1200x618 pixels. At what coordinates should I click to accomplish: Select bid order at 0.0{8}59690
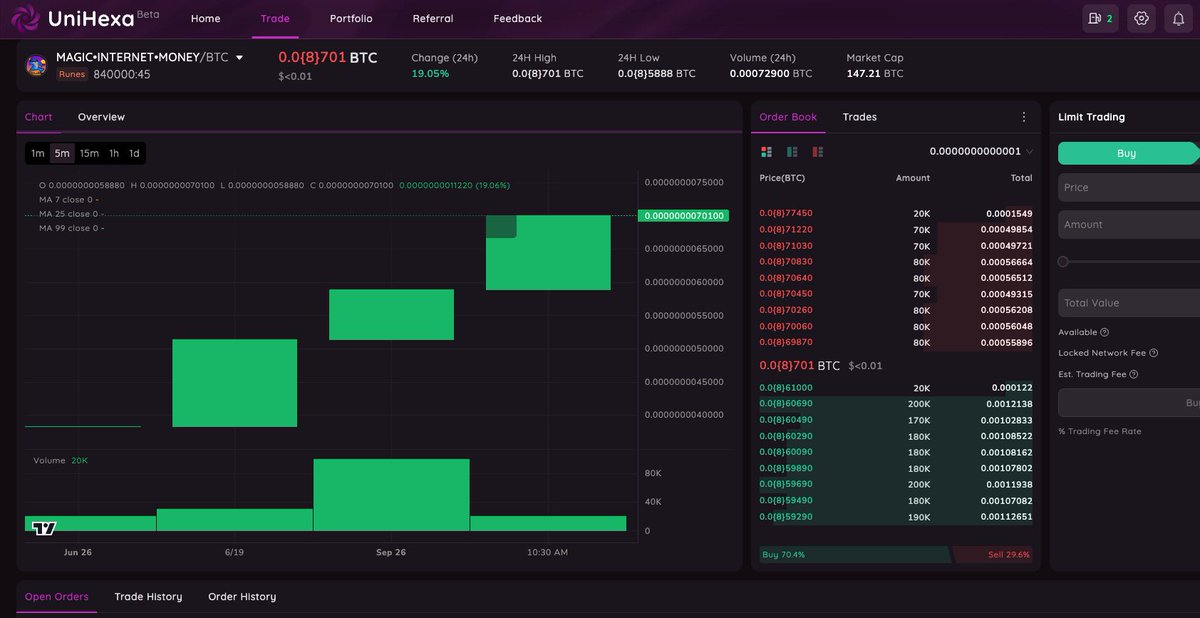click(896, 484)
